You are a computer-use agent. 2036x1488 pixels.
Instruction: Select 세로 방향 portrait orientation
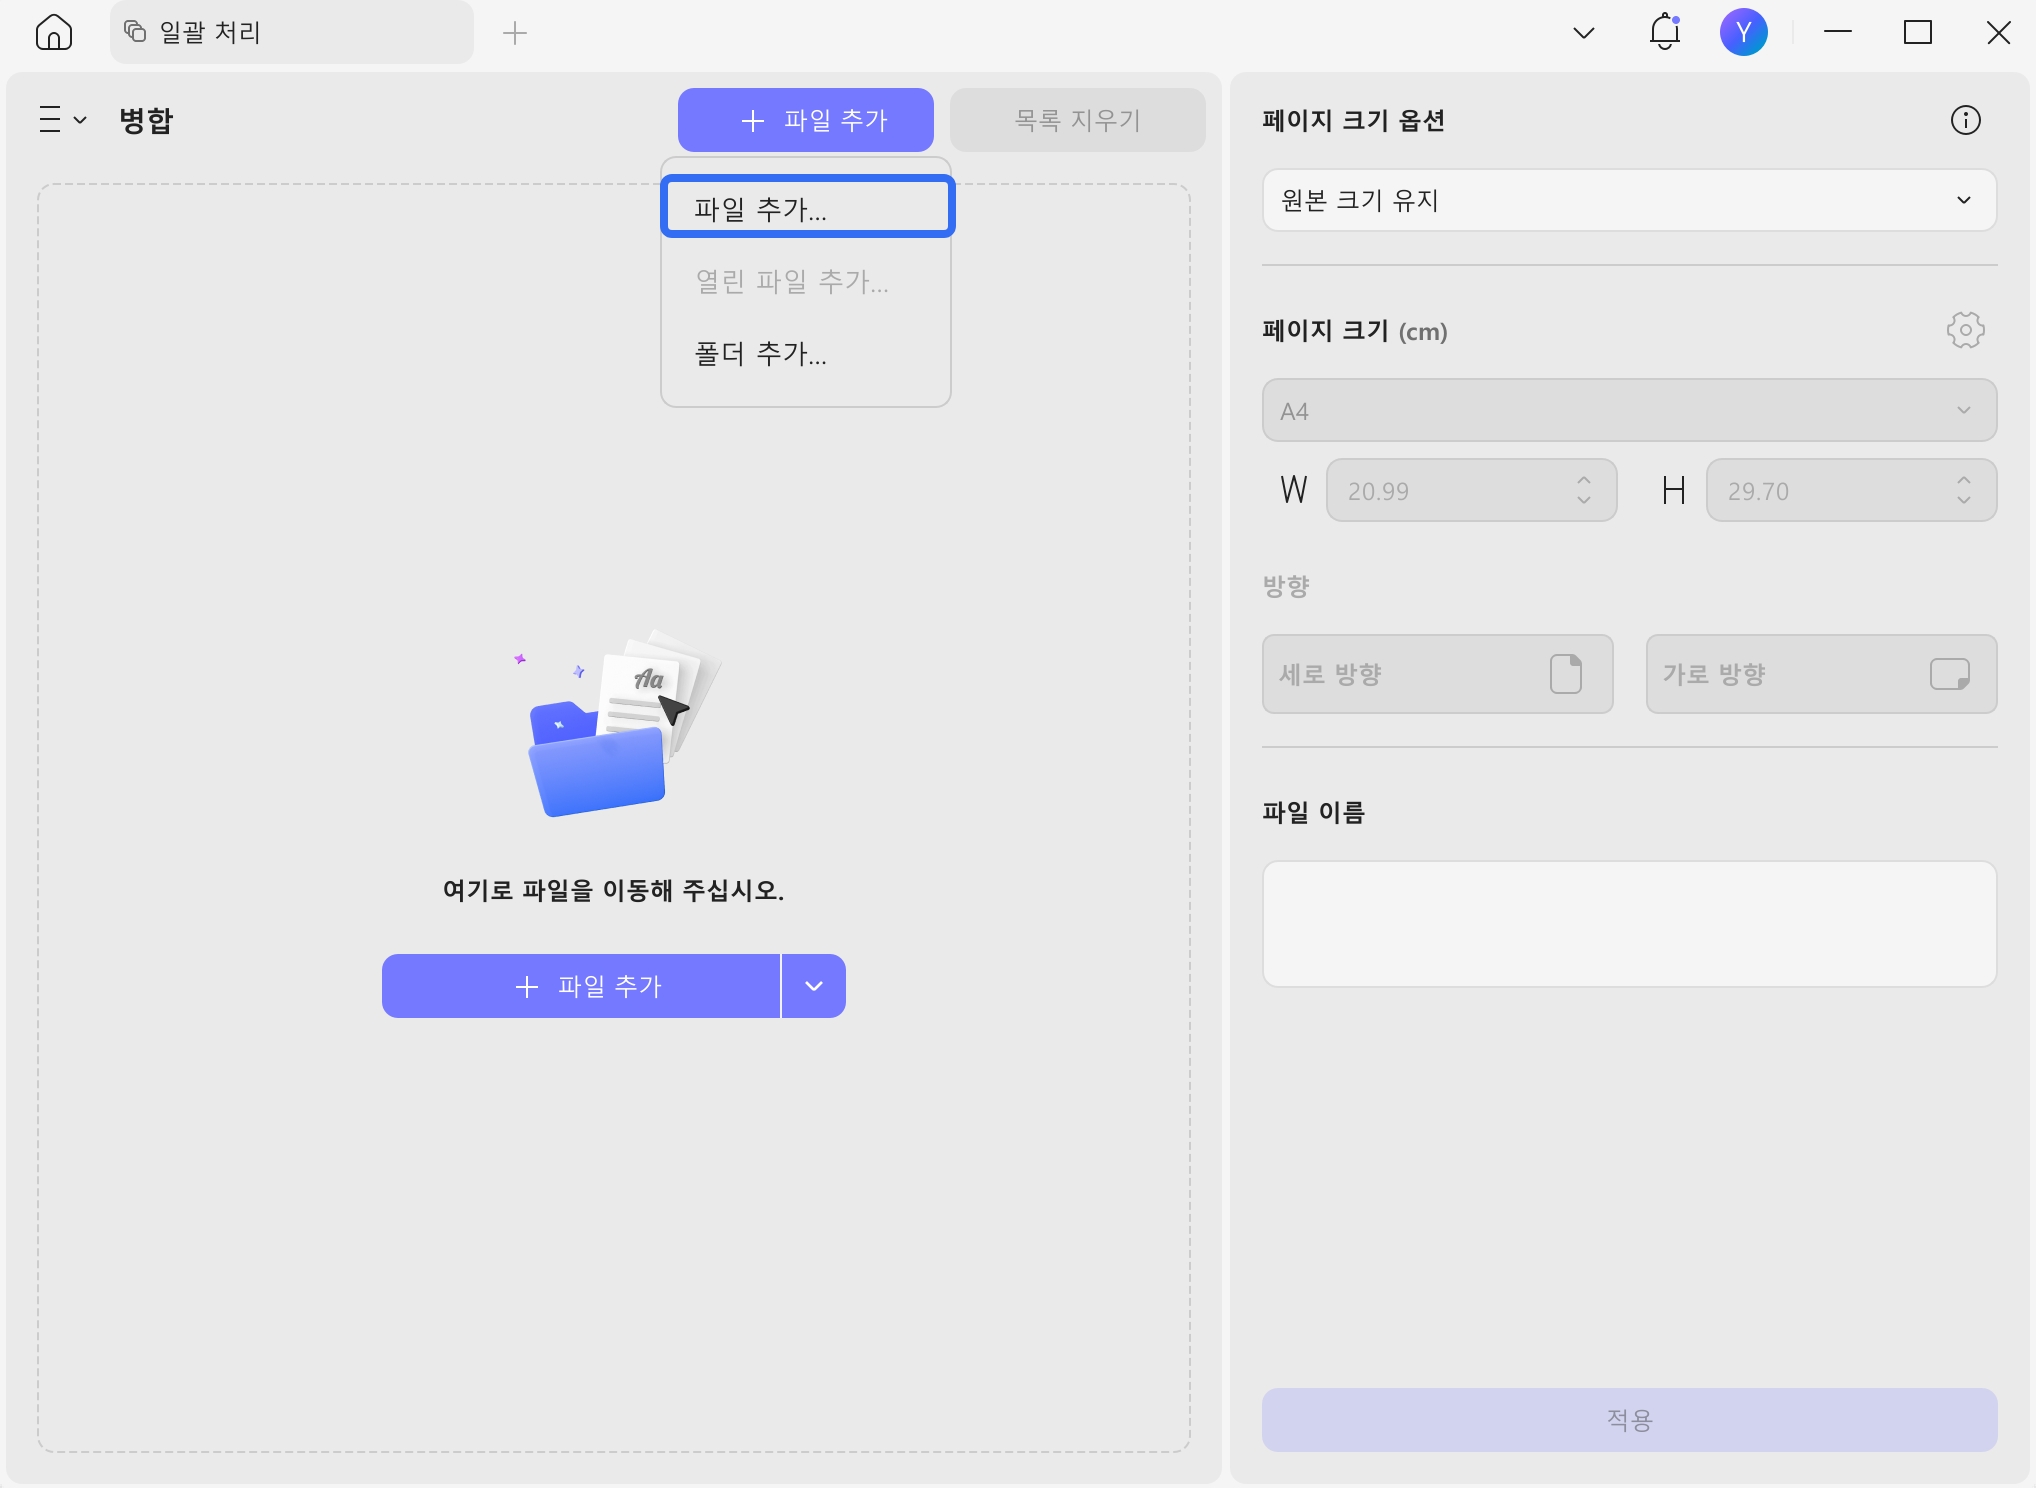coord(1436,674)
